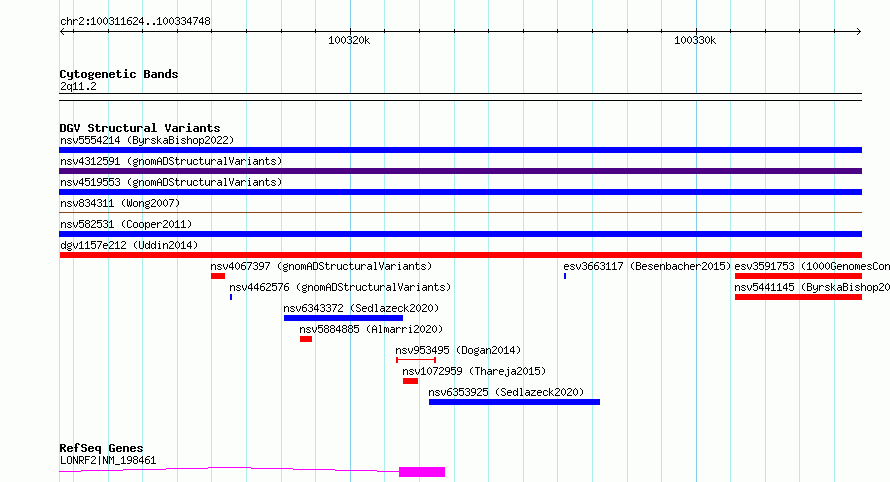Open variant label esv3663117 (Besenbacher2015)
The image size is (890, 482).
647,266
